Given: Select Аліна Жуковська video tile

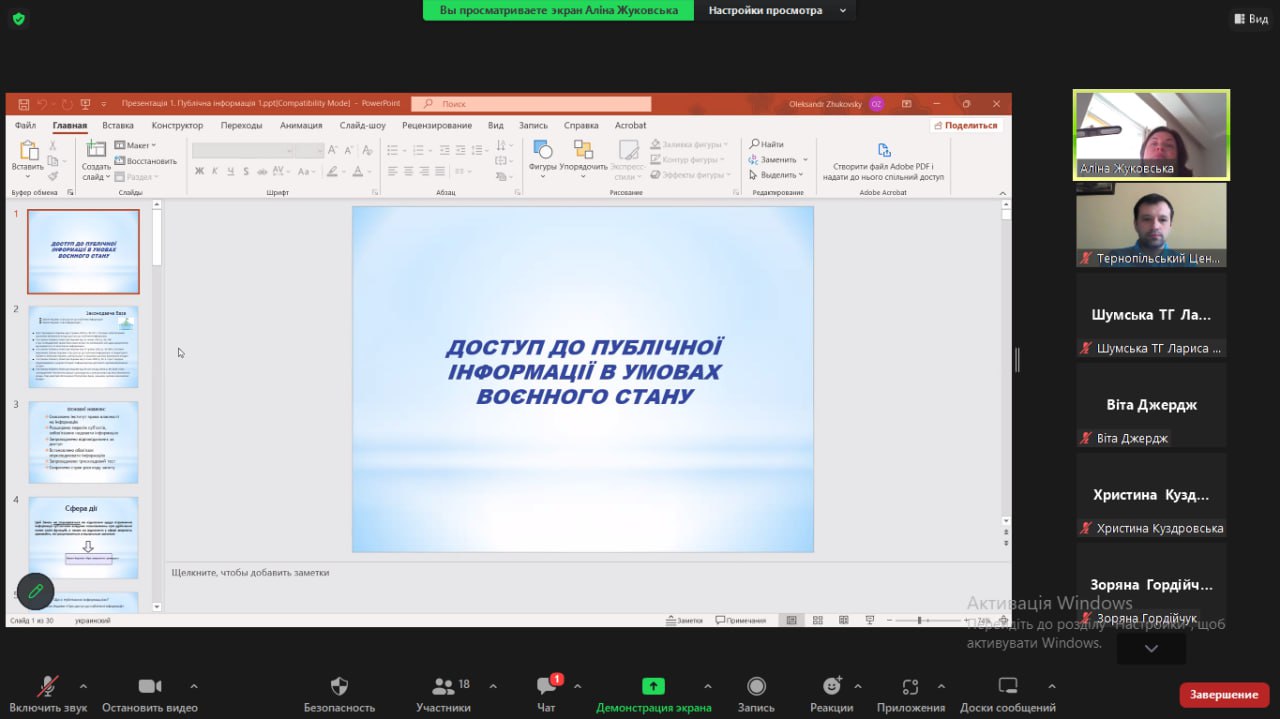Looking at the screenshot, I should 1151,135.
